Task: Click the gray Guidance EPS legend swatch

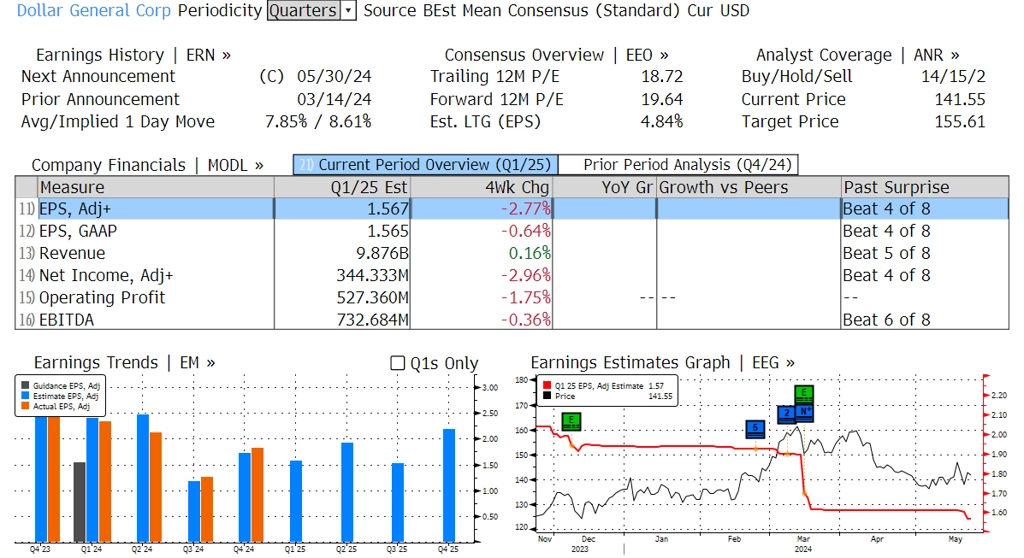Action: click(25, 386)
